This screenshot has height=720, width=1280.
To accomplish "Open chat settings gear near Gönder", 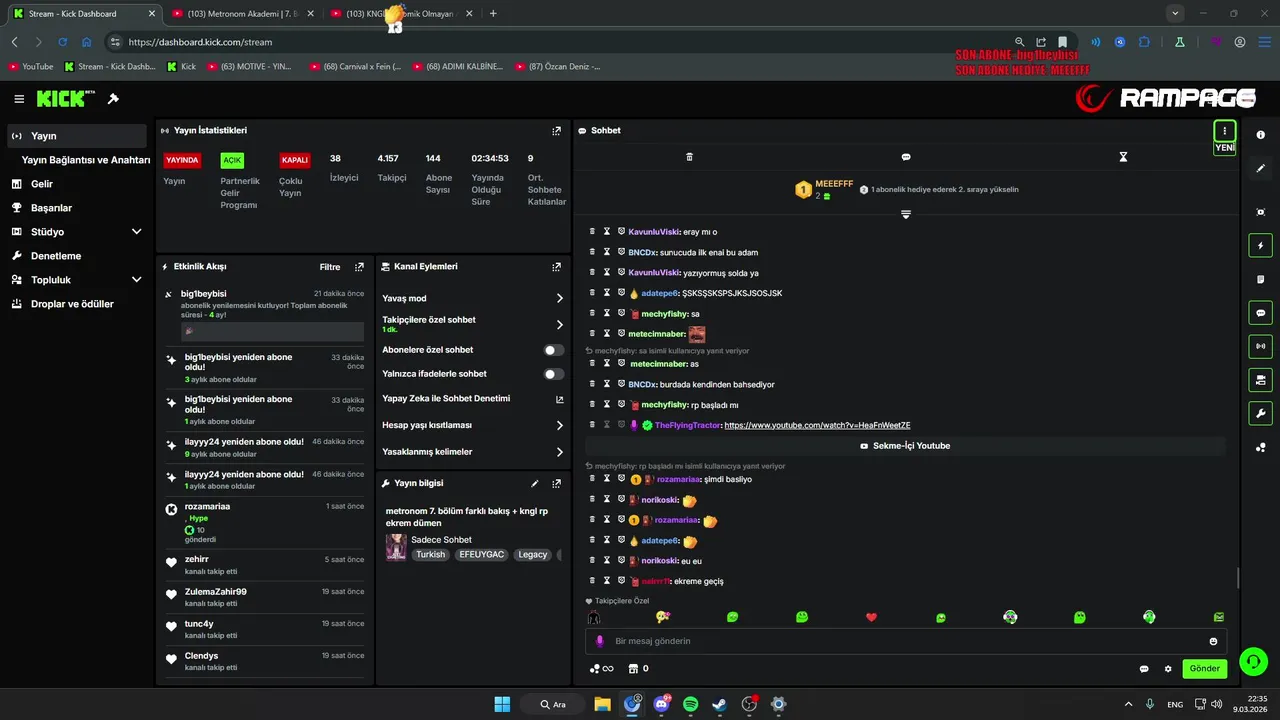I will pos(1168,669).
